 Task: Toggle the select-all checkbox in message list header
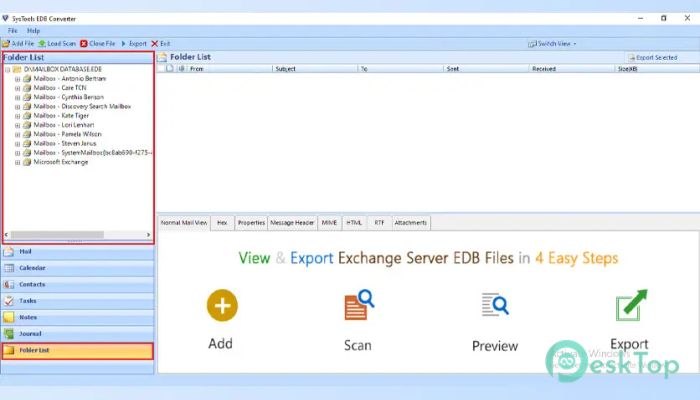coord(161,69)
